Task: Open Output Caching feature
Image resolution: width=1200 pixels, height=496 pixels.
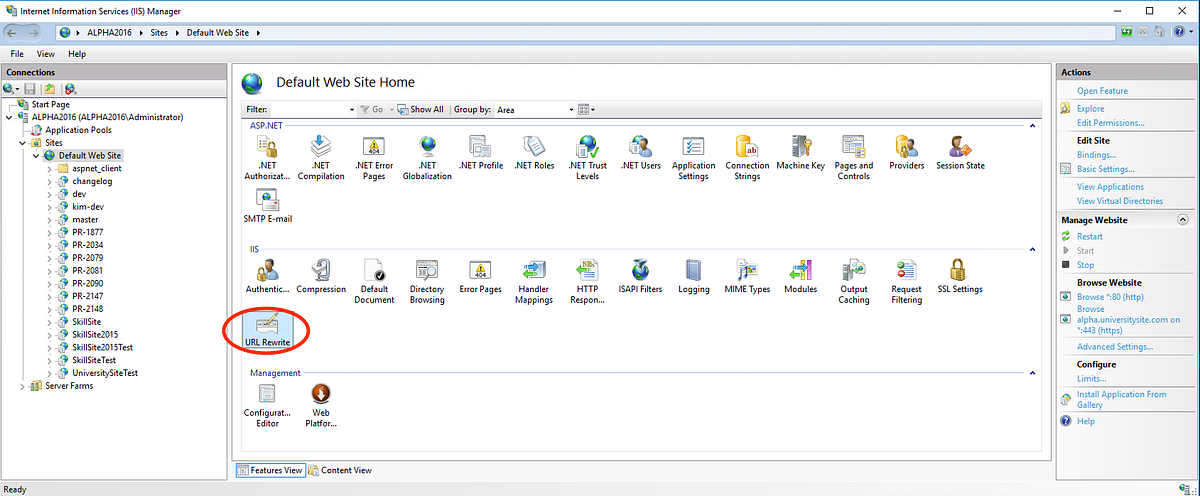Action: 853,281
